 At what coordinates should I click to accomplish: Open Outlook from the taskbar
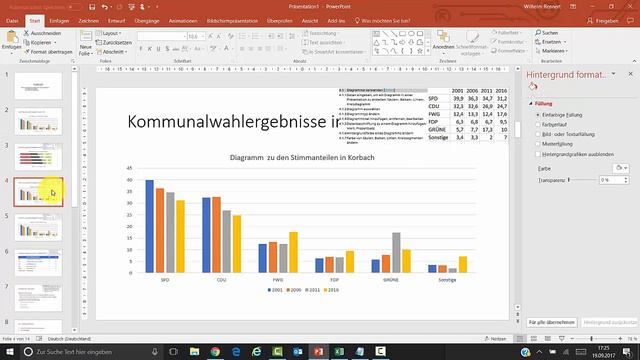click(298, 351)
